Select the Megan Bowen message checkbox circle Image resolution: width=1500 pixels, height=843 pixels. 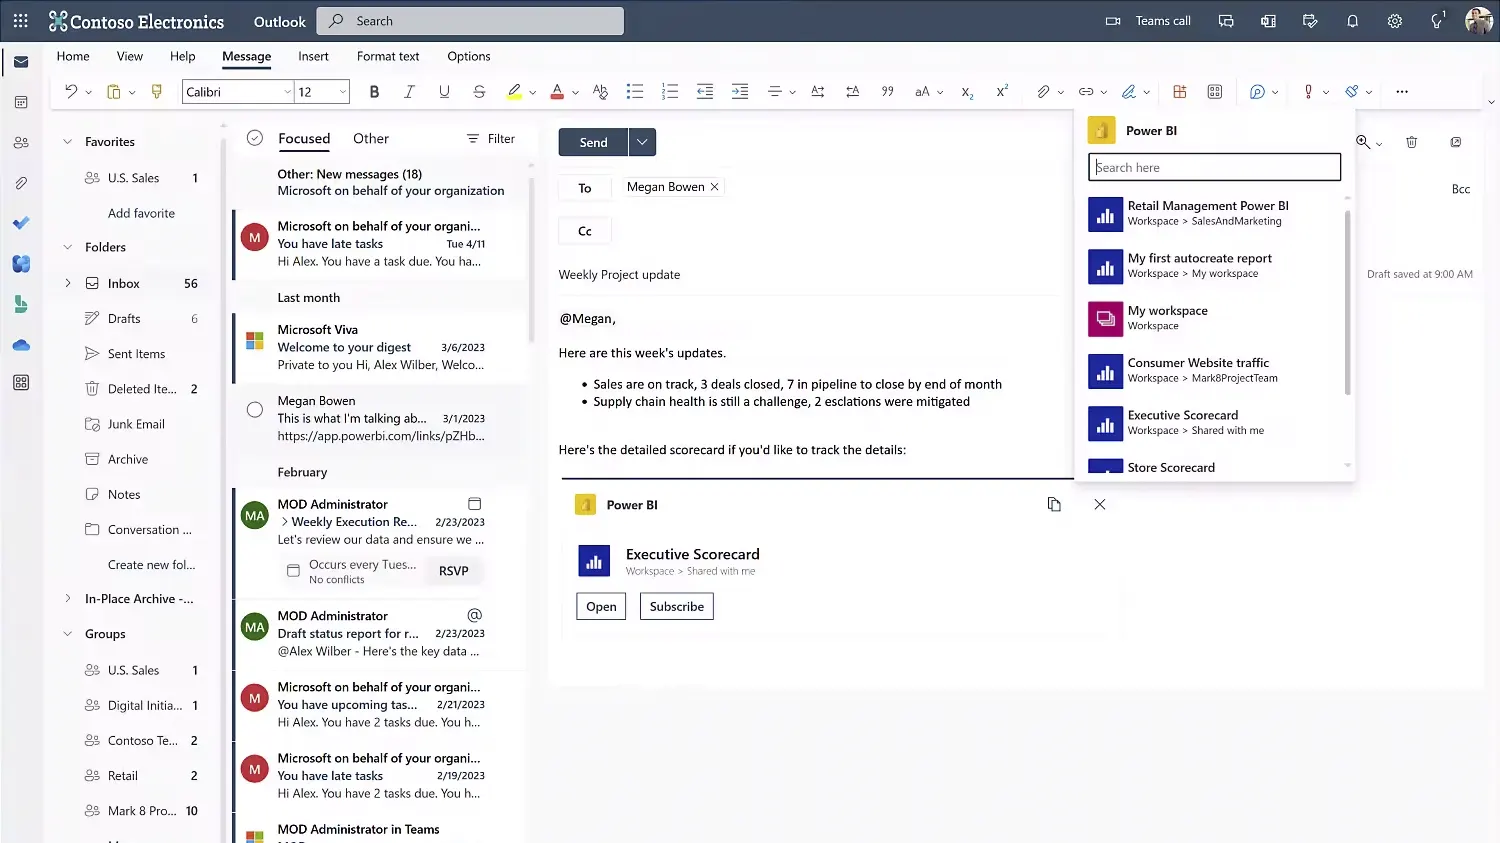(255, 409)
